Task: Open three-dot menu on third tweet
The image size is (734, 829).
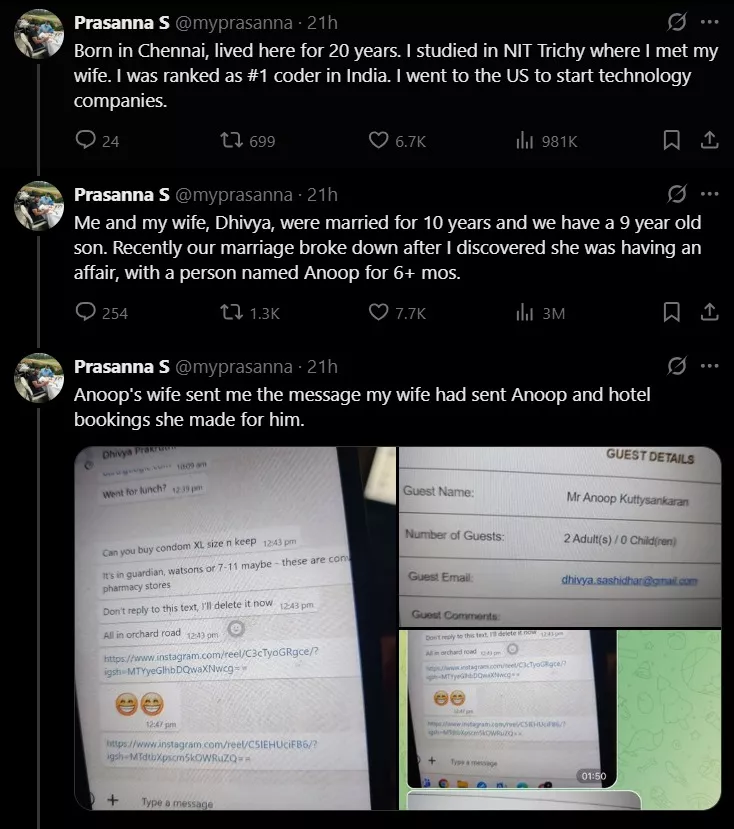Action: (709, 366)
